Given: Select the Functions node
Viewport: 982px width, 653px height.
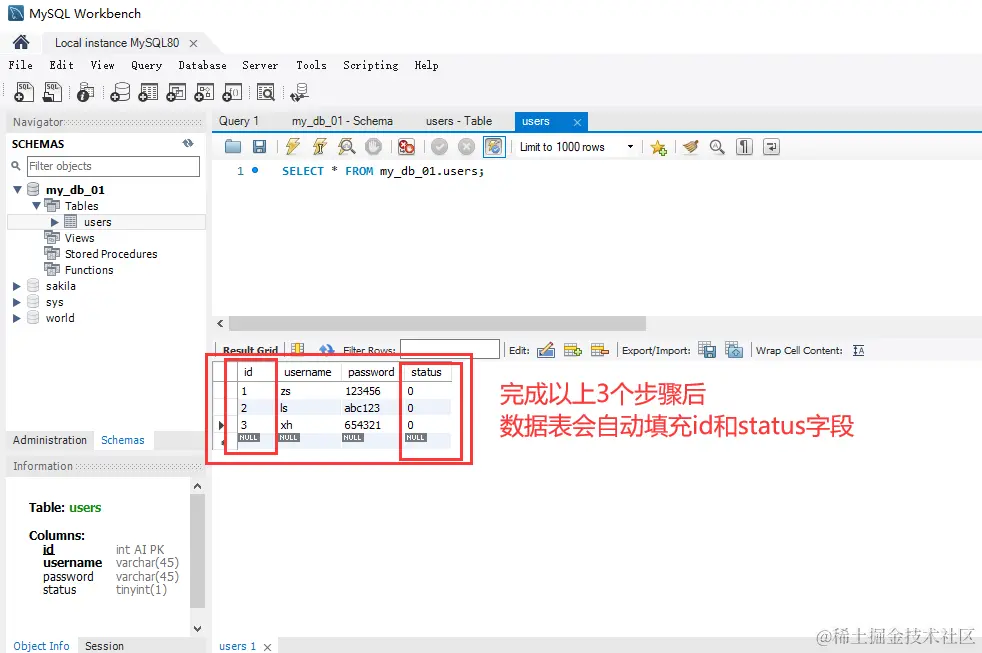Looking at the screenshot, I should click(89, 270).
